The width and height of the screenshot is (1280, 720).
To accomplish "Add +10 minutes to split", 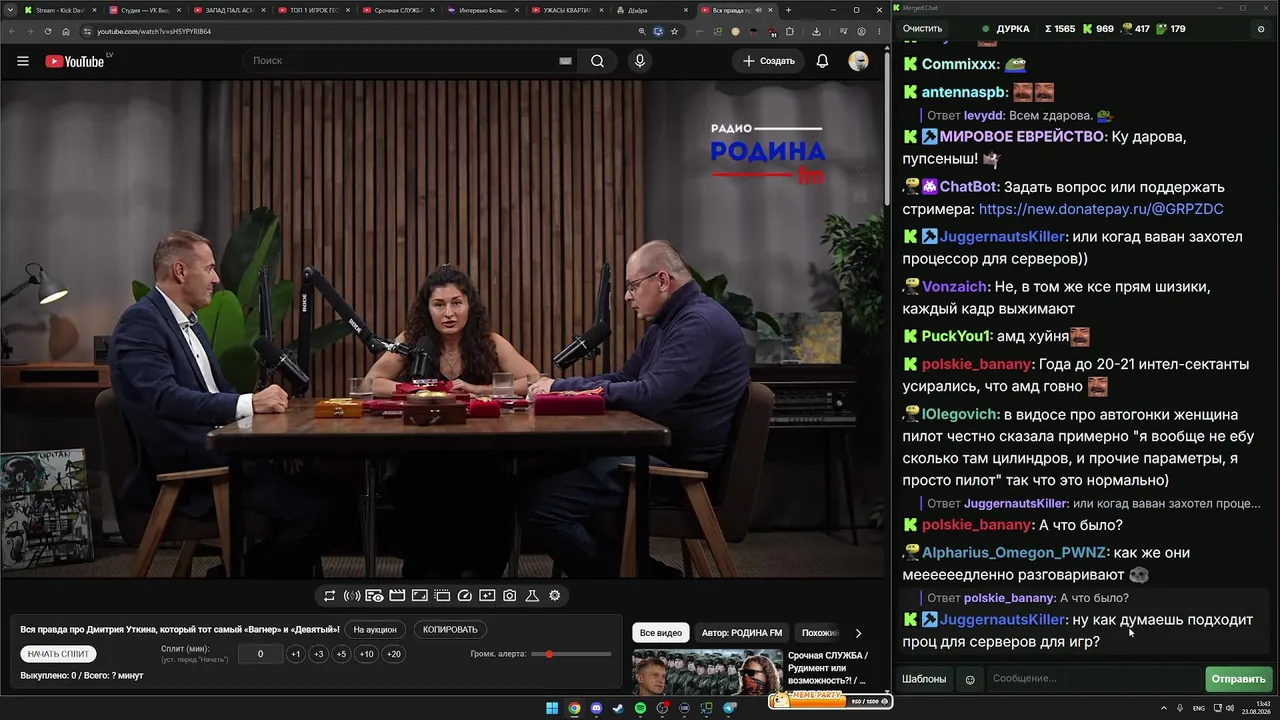I will (x=366, y=654).
